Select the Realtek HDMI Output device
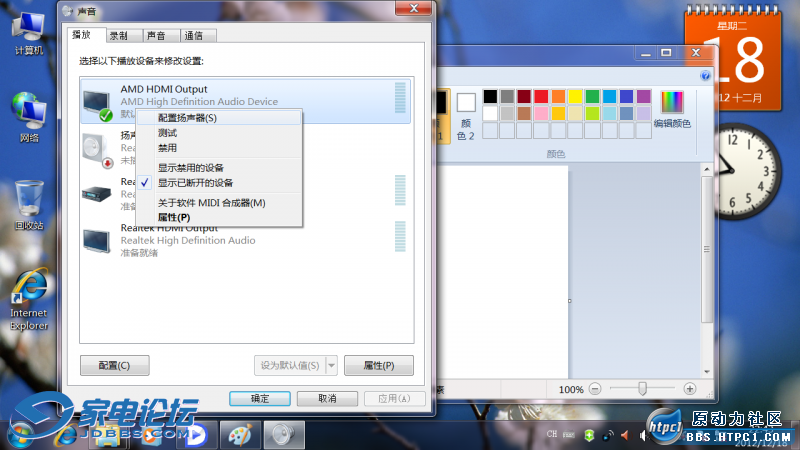This screenshot has width=800, height=450. 245,240
